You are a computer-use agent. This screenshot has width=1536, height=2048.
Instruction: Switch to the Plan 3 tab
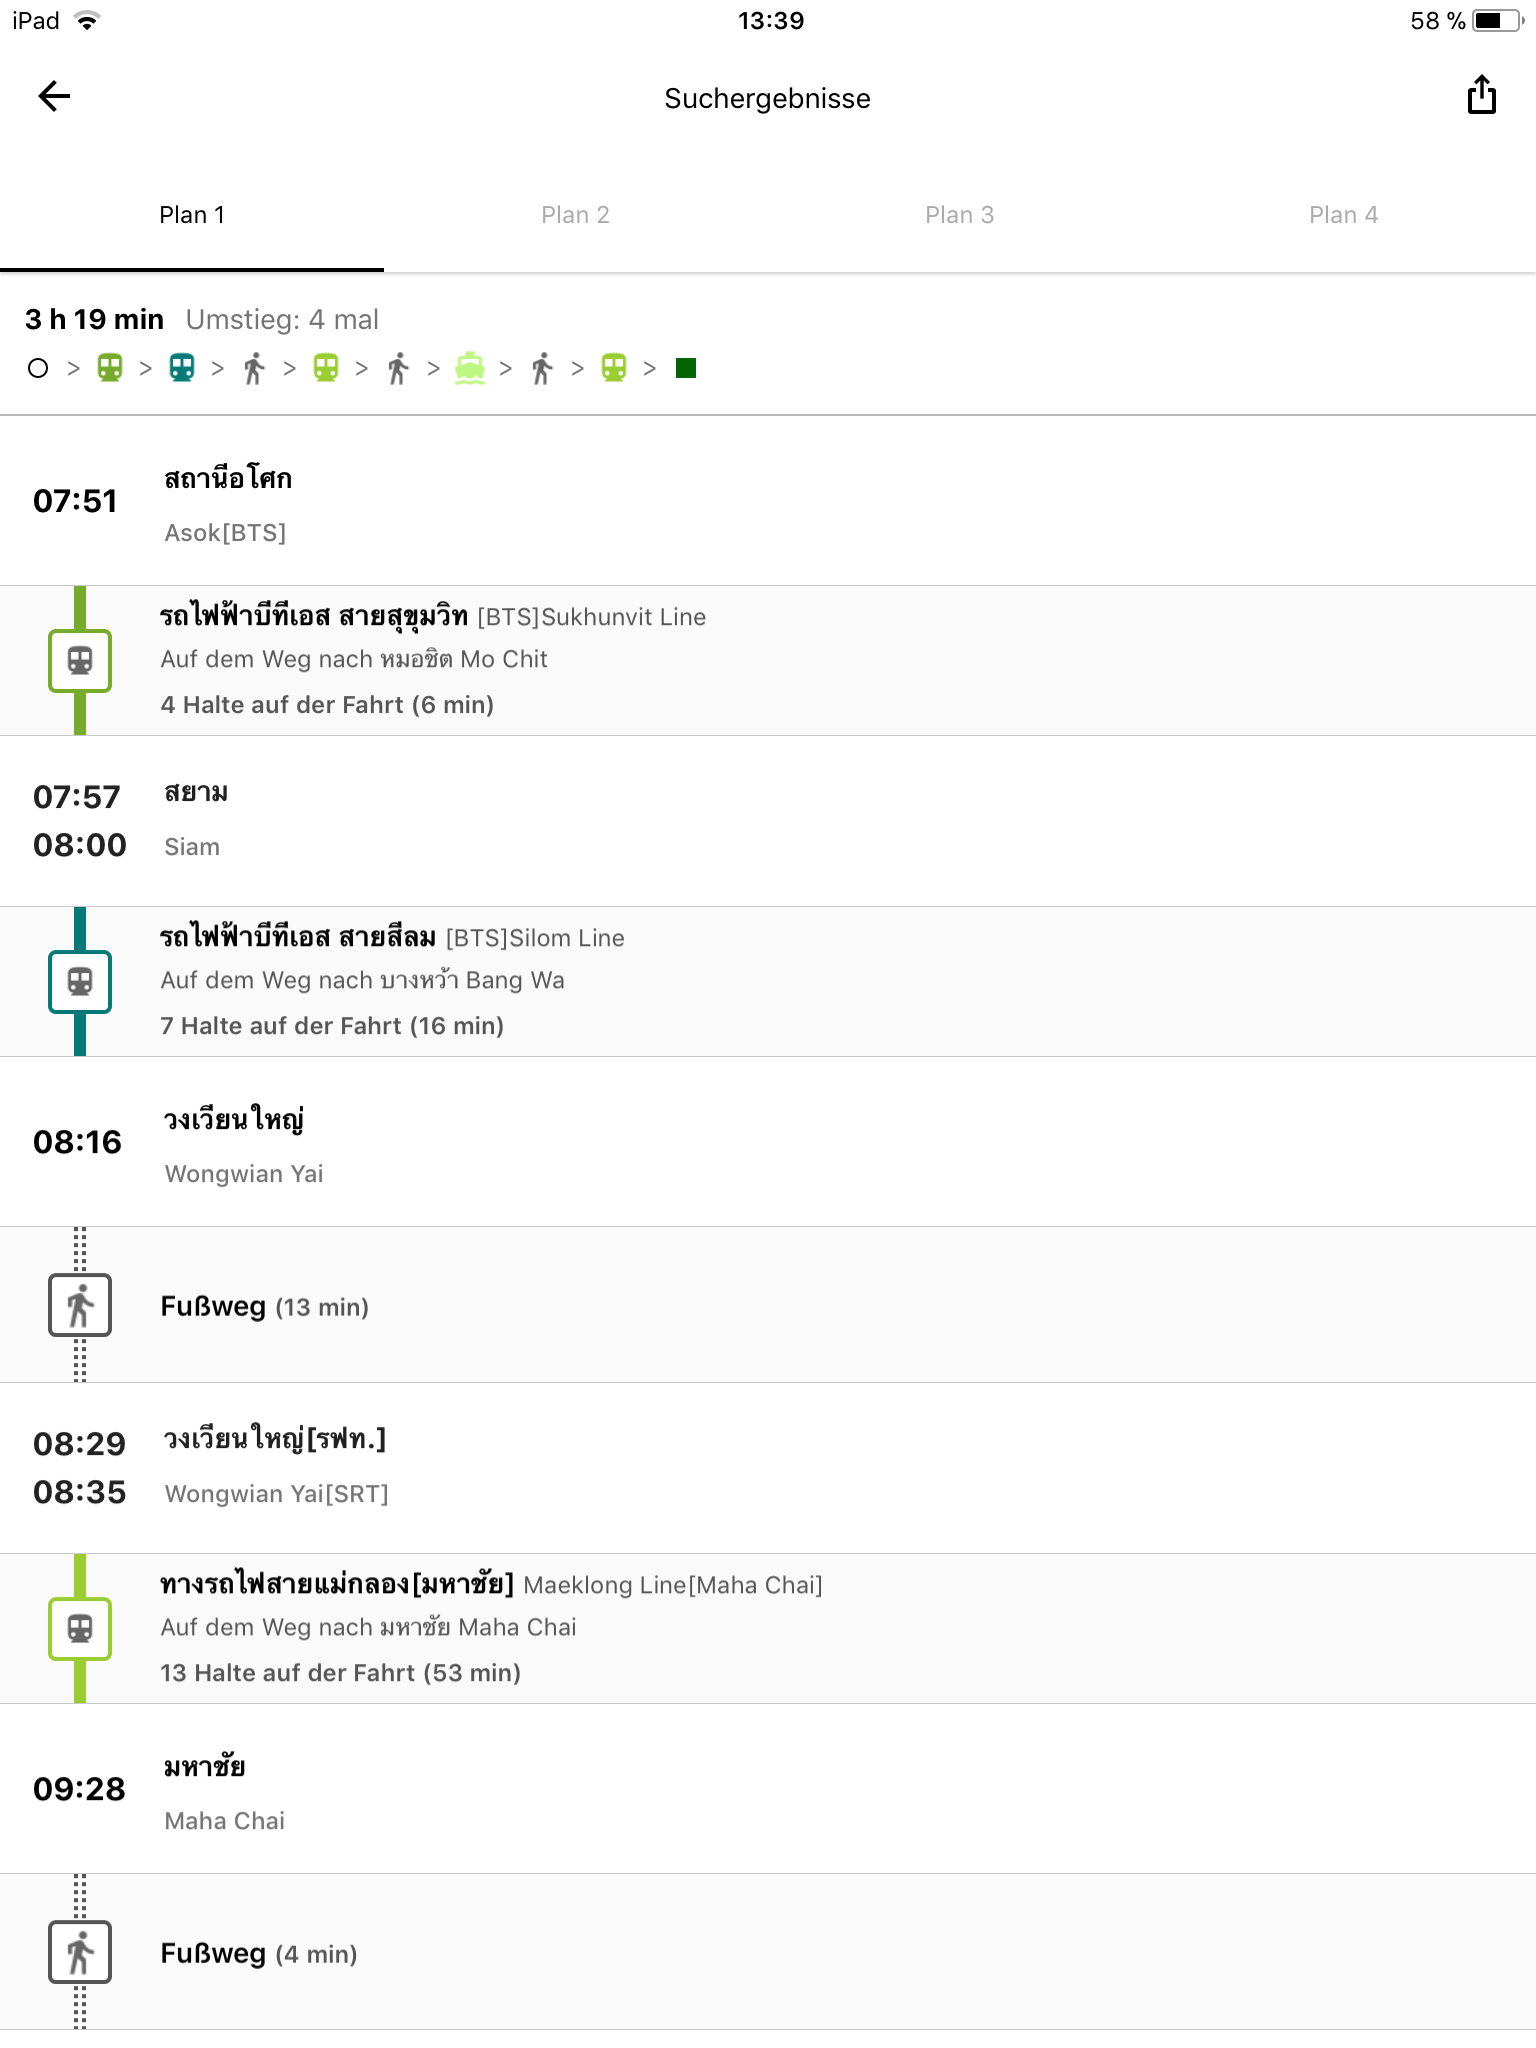click(959, 215)
